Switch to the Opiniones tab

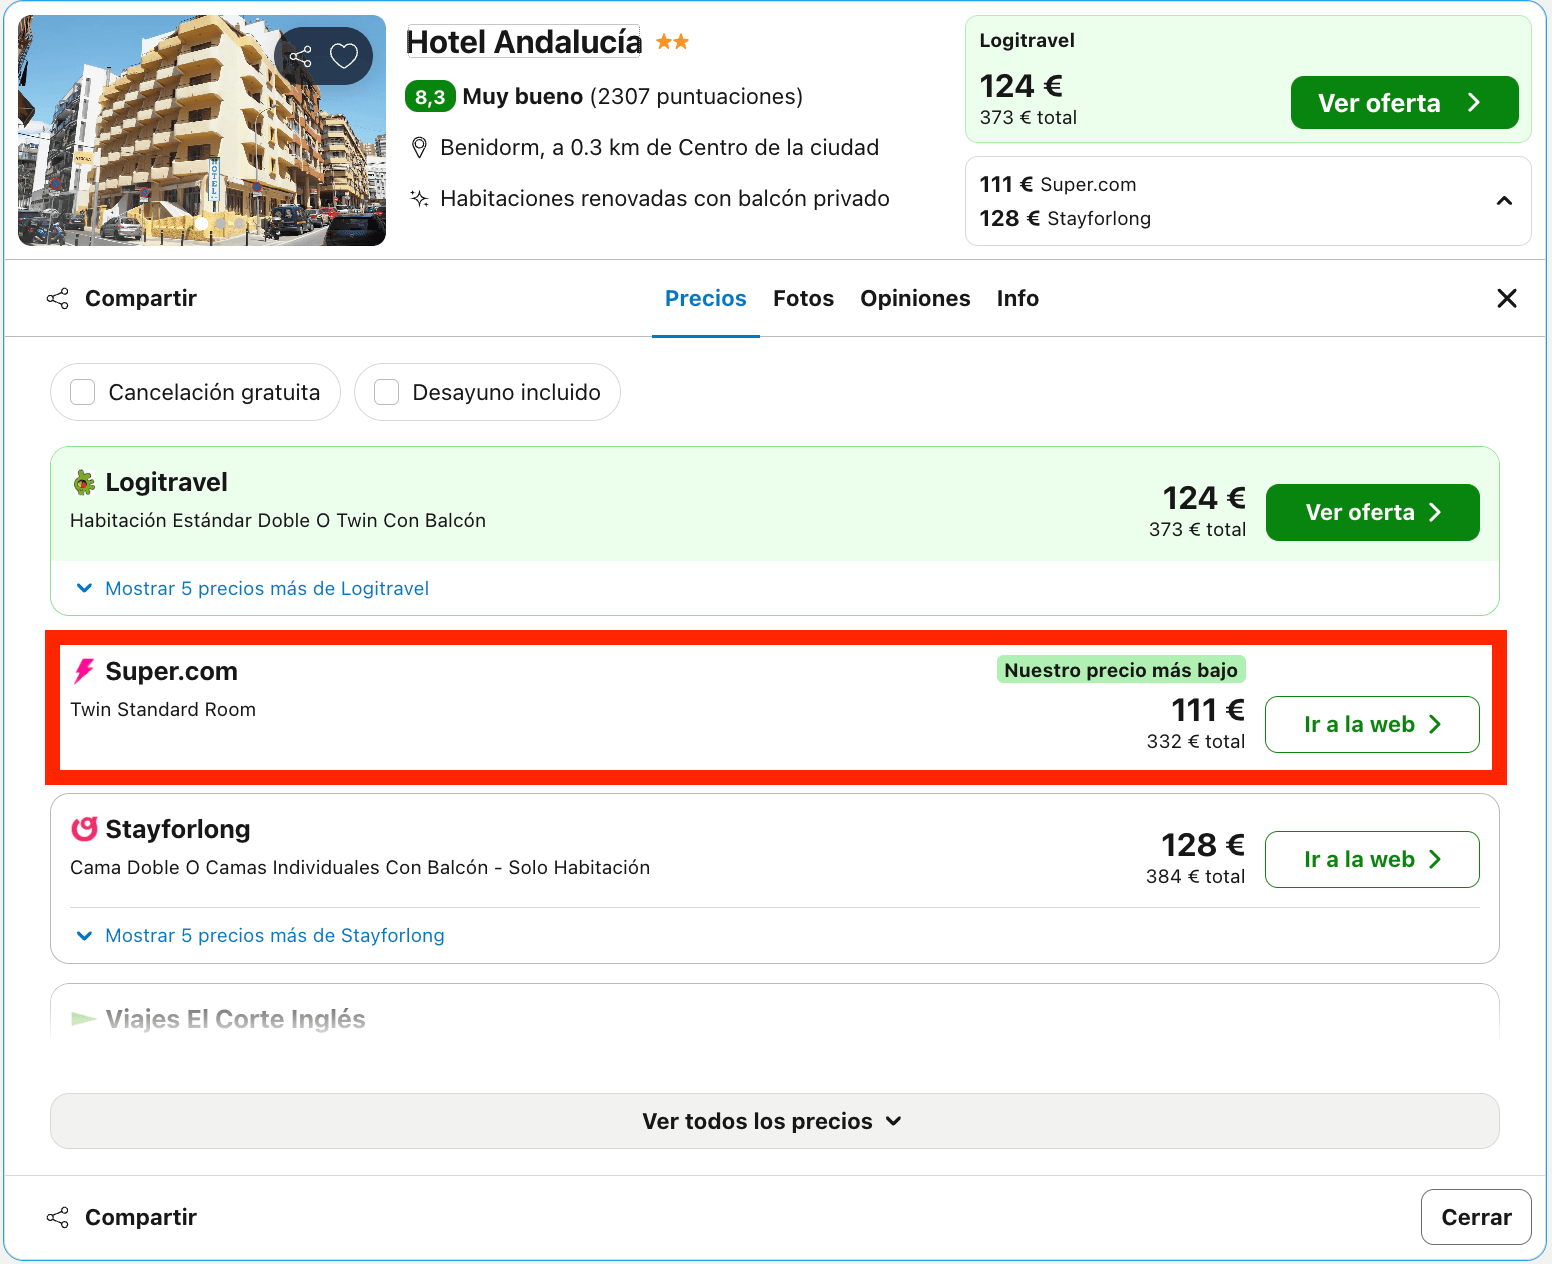(915, 298)
